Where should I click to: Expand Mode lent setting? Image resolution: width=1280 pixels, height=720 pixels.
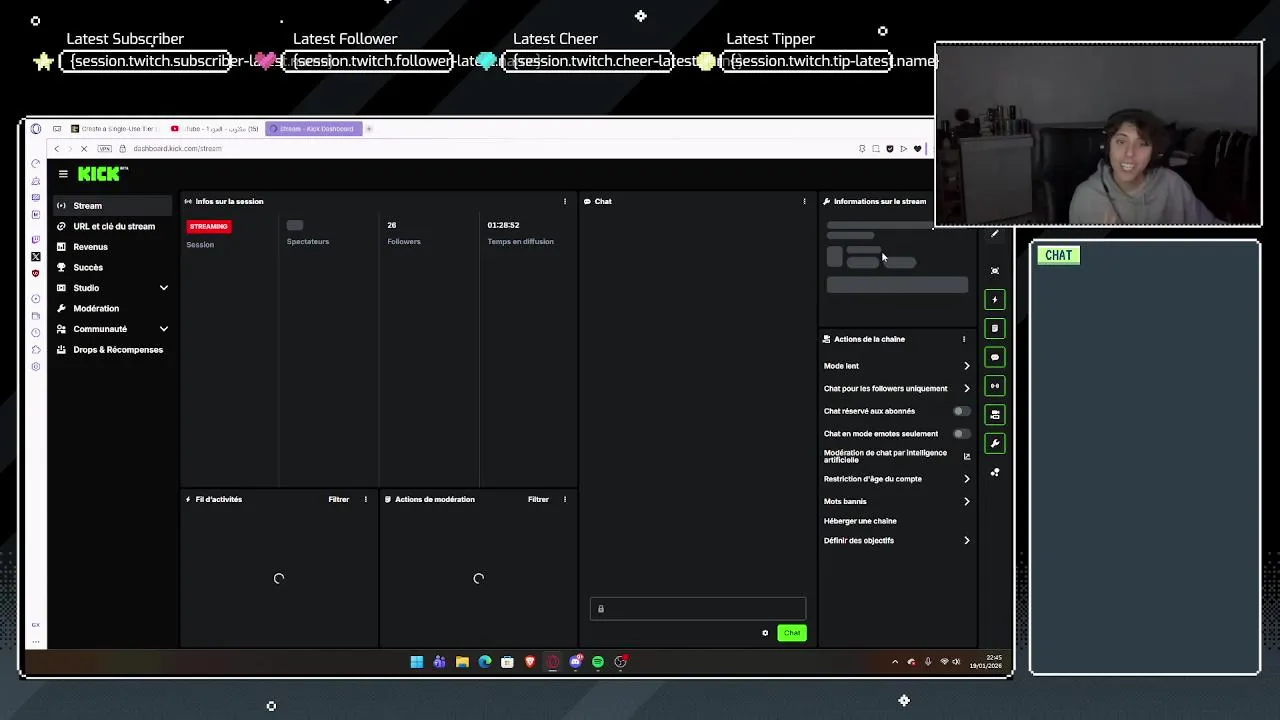pos(897,366)
